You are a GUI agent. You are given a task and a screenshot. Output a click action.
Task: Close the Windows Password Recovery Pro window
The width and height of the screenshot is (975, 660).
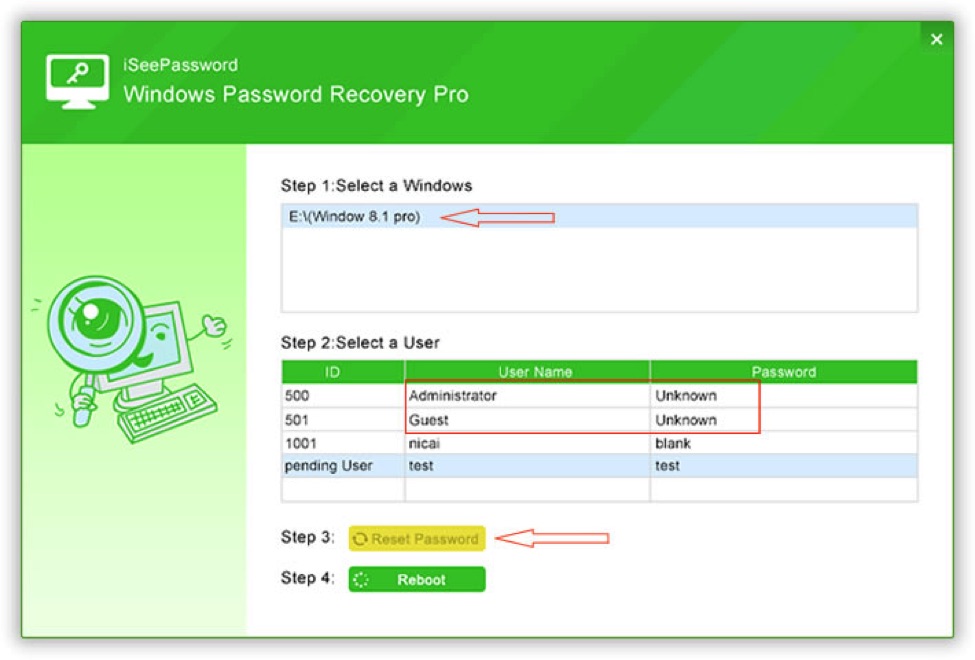click(936, 39)
